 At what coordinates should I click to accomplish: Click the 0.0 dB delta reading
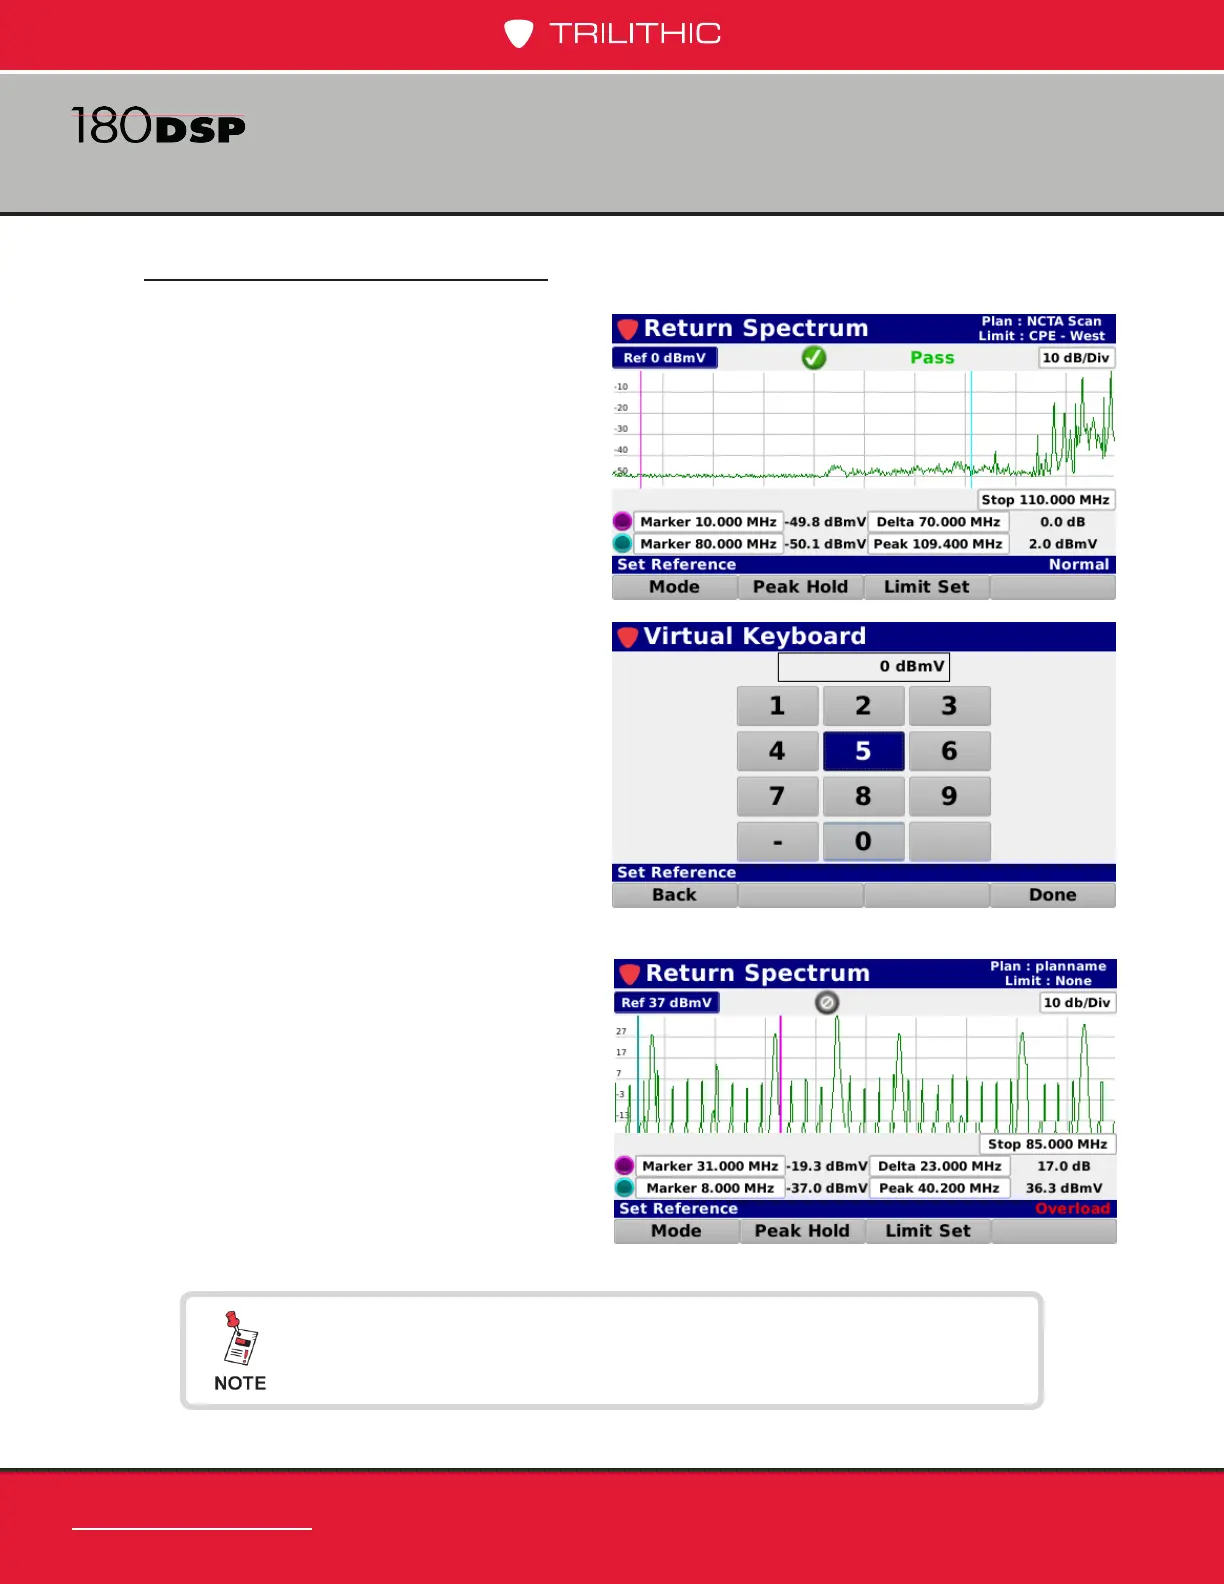tap(1062, 521)
